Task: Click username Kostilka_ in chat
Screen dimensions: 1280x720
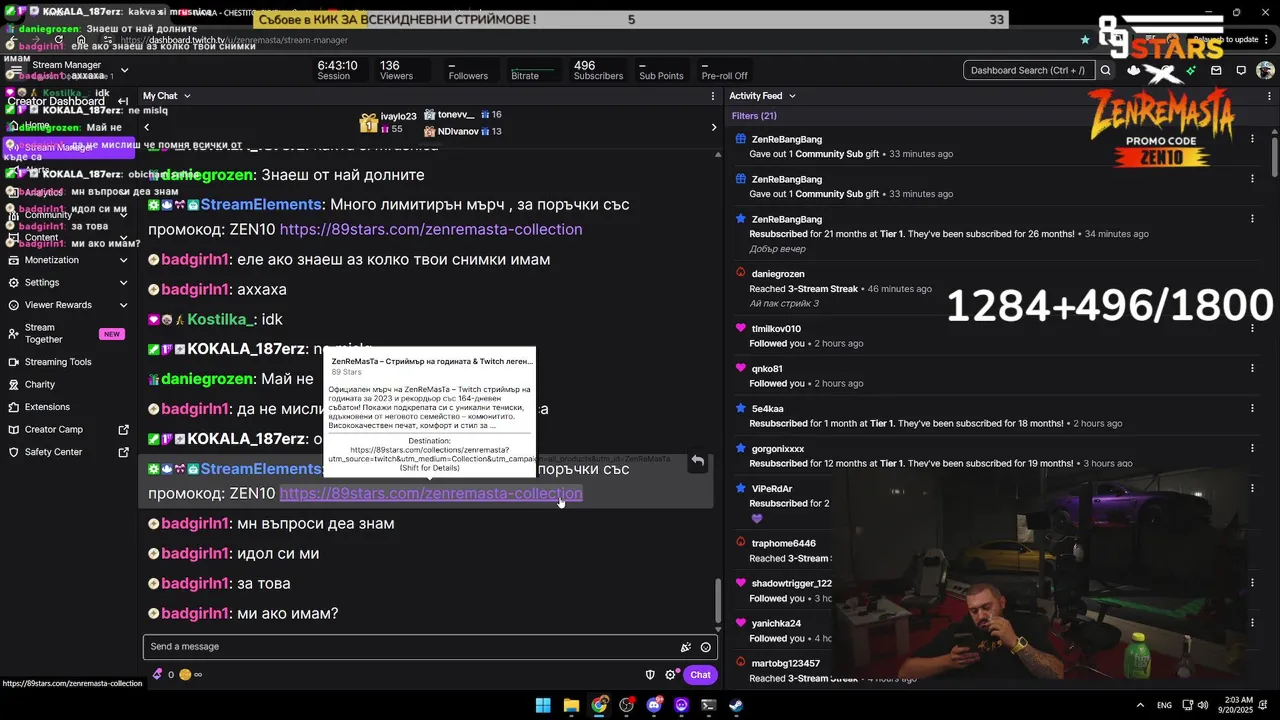Action: click(x=220, y=319)
